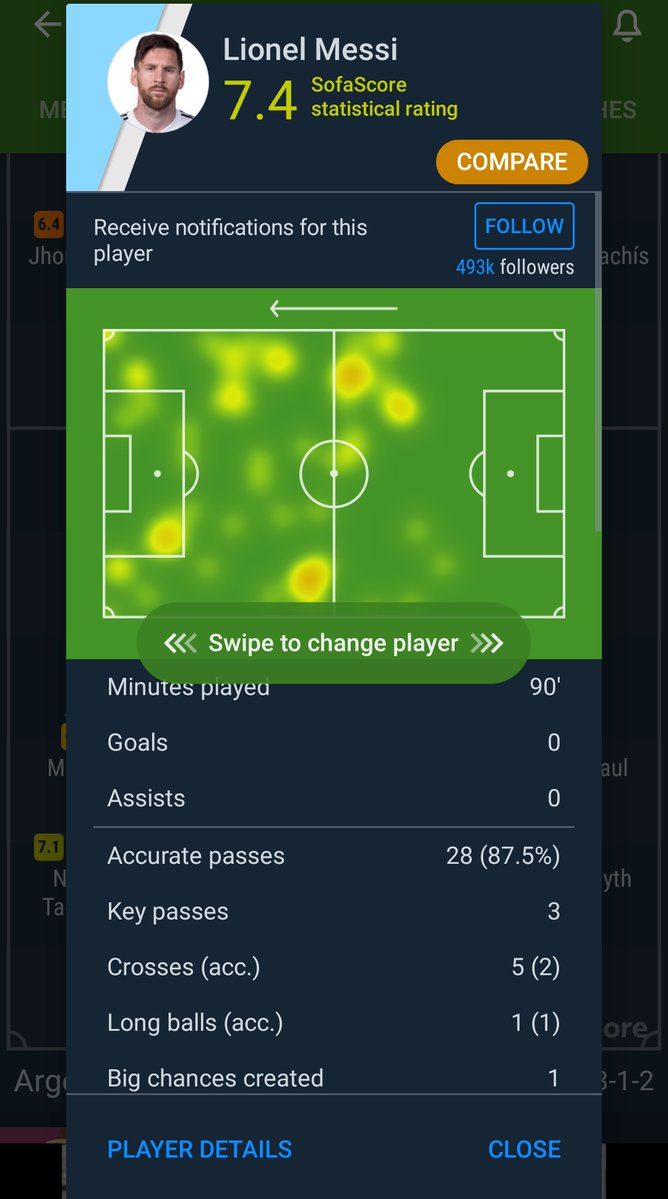
Task: Tap Lionel Messi's profile photo
Action: click(x=158, y=82)
